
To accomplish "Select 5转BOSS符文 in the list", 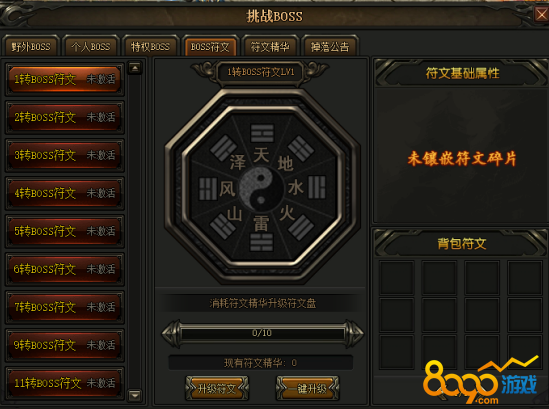I will tap(64, 231).
